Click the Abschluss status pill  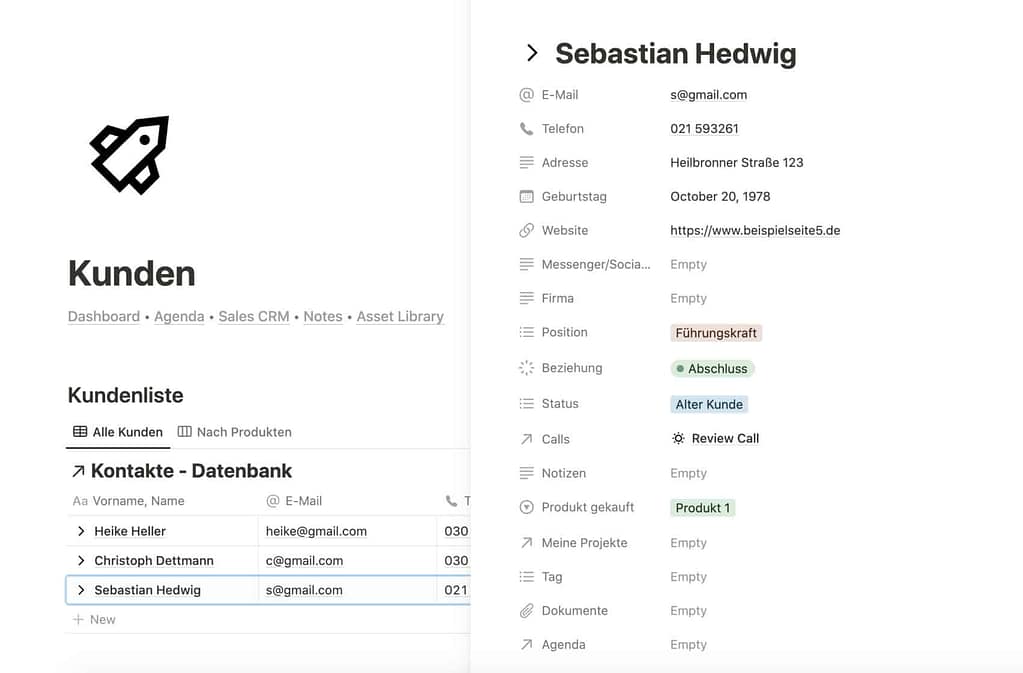point(712,369)
